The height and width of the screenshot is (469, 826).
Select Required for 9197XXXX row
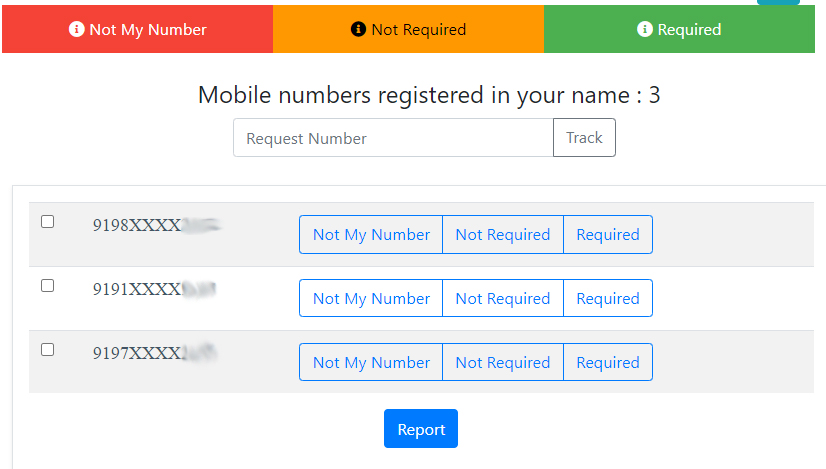coord(608,362)
